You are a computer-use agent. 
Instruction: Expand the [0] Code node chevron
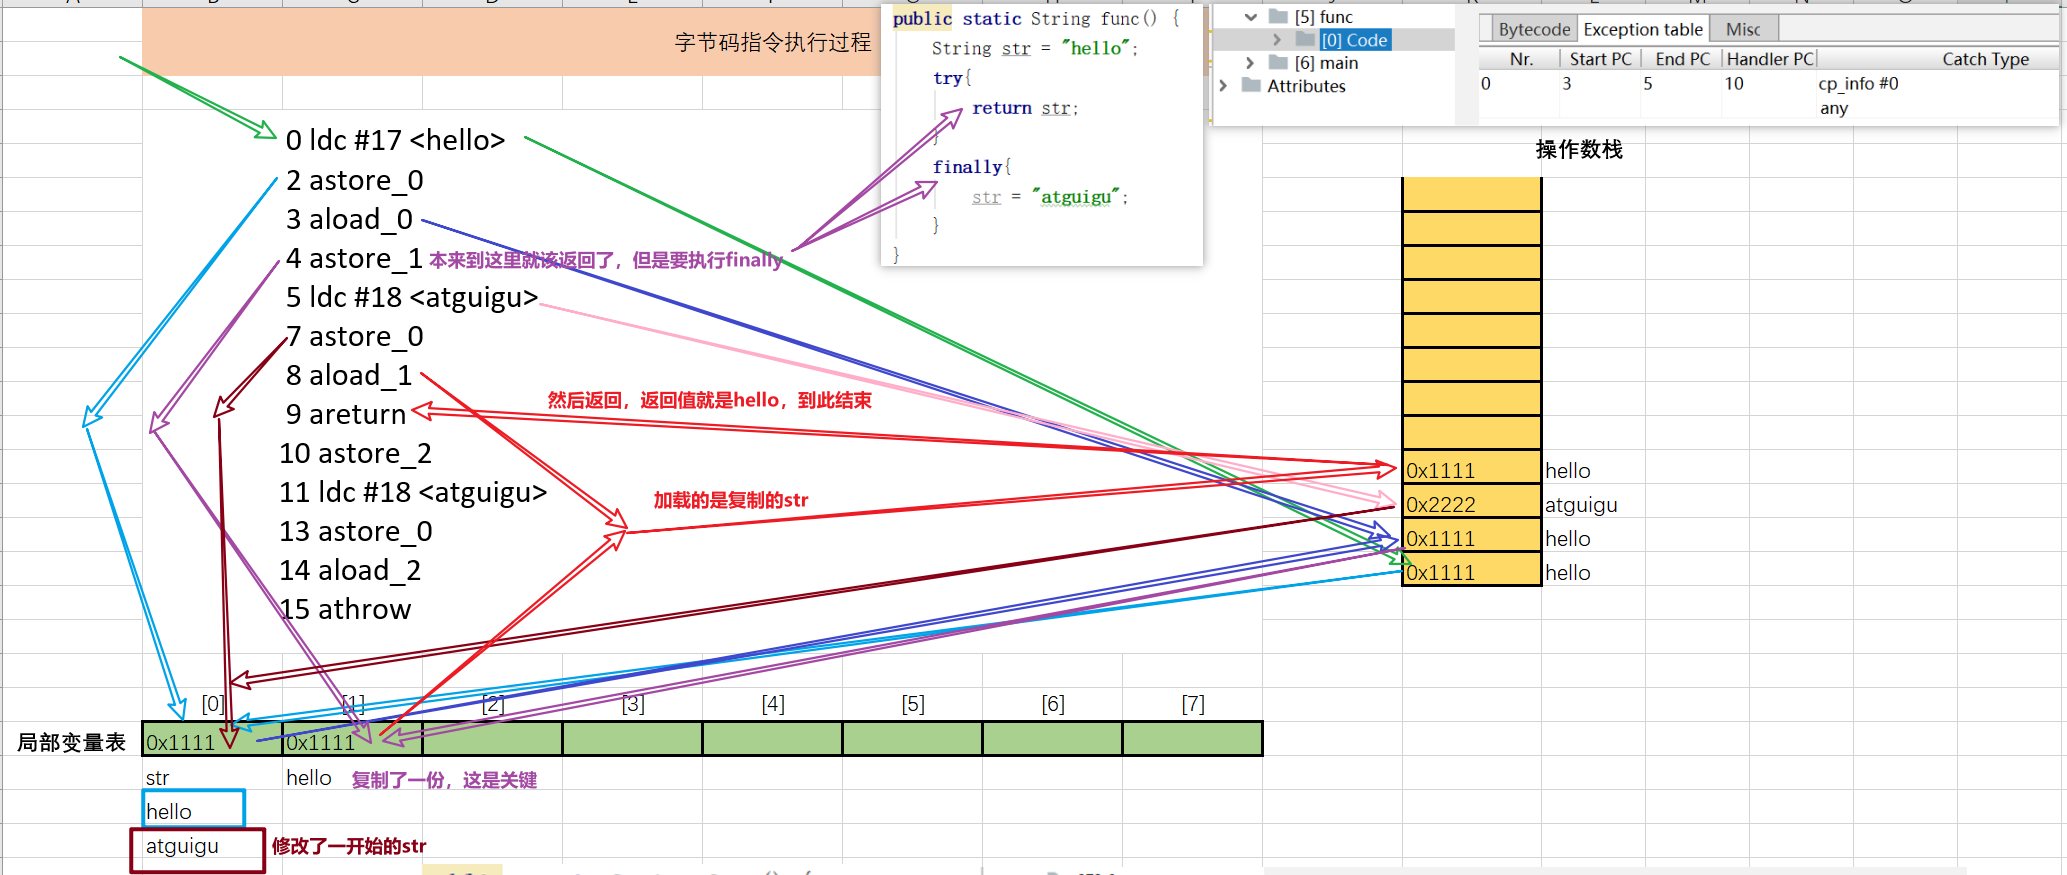click(1277, 40)
